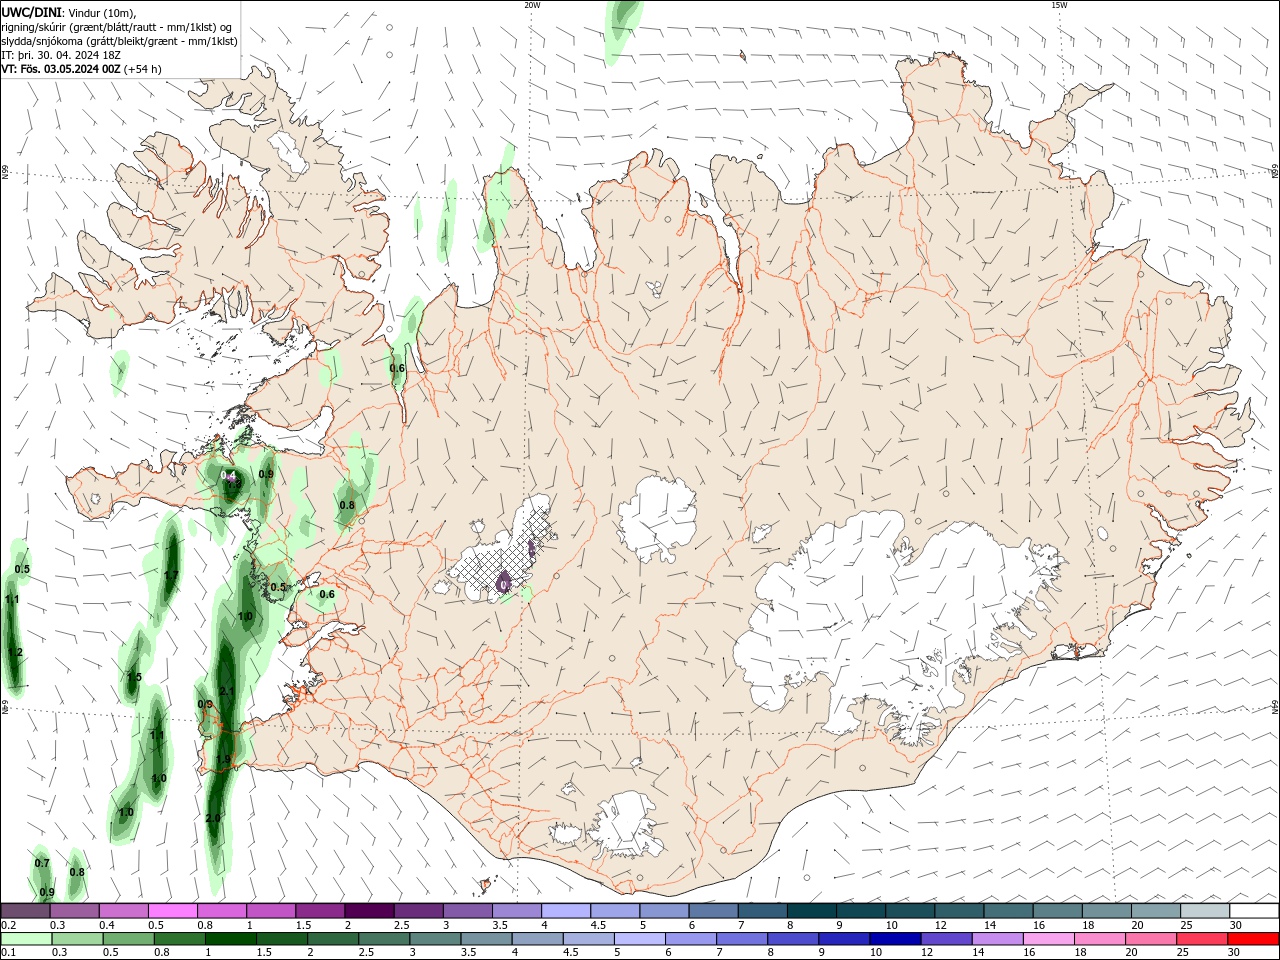Click the '1.2' precipitation value at the map edge
Image resolution: width=1280 pixels, height=960 pixels.
15,652
